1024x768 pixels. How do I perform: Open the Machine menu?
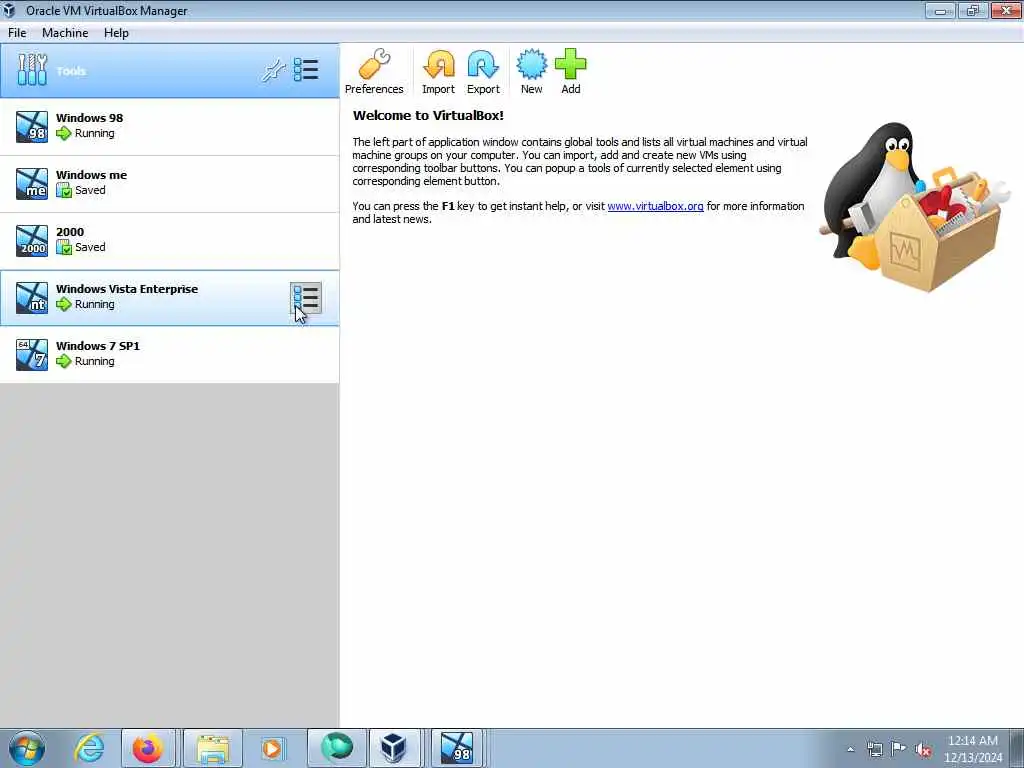pos(65,33)
